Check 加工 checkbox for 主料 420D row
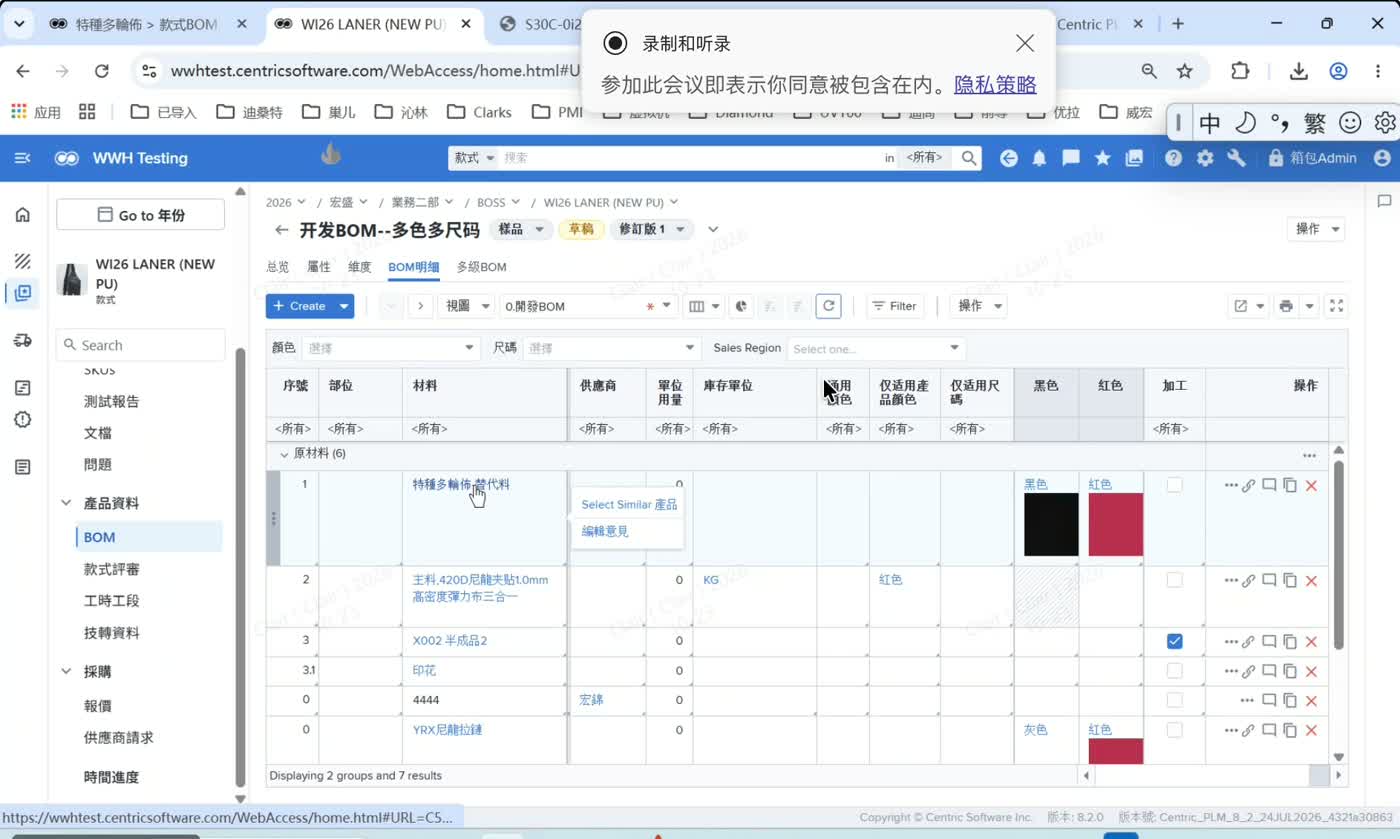Image resolution: width=1400 pixels, height=839 pixels. (x=1175, y=580)
